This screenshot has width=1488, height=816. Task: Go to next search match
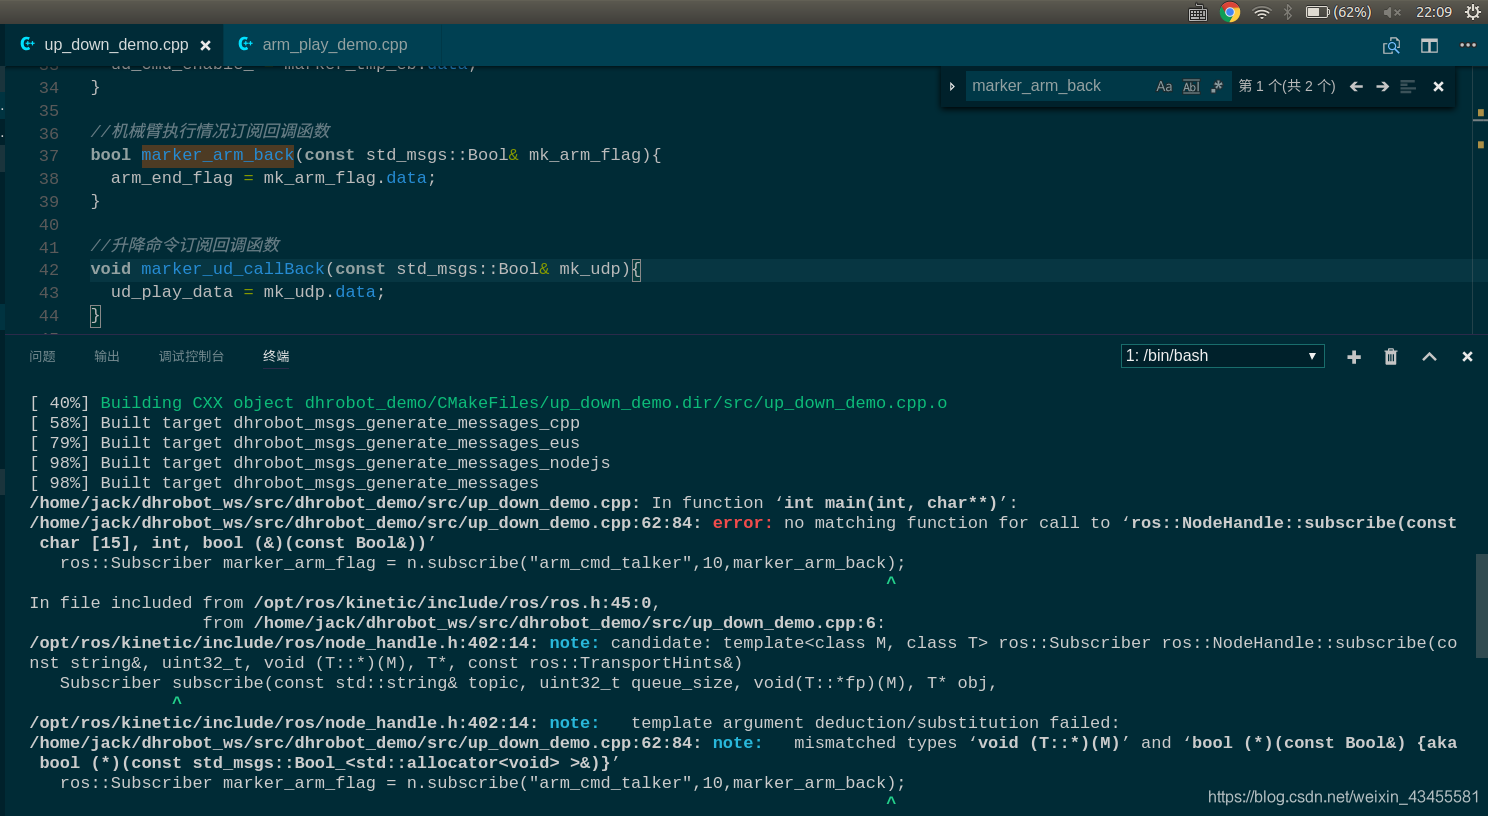pyautogui.click(x=1382, y=87)
